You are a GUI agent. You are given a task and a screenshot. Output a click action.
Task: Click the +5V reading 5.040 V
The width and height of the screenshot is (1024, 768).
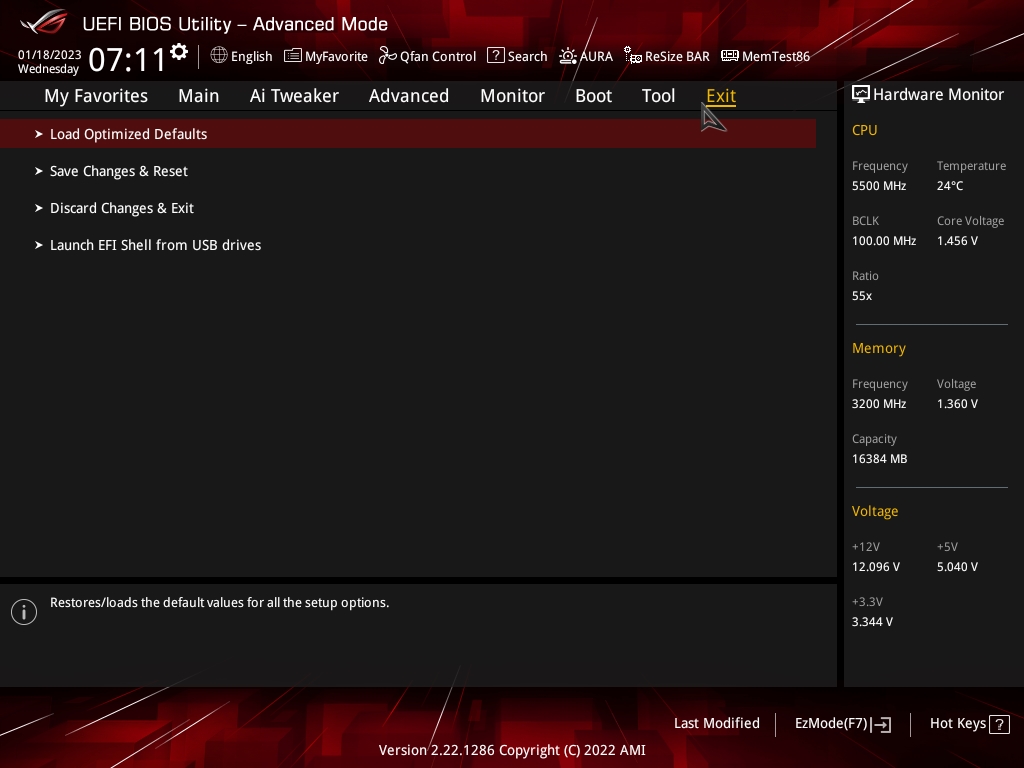point(957,567)
